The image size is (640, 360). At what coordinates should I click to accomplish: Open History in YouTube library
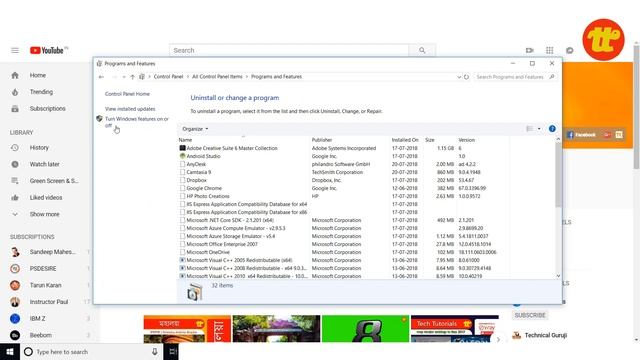point(39,147)
